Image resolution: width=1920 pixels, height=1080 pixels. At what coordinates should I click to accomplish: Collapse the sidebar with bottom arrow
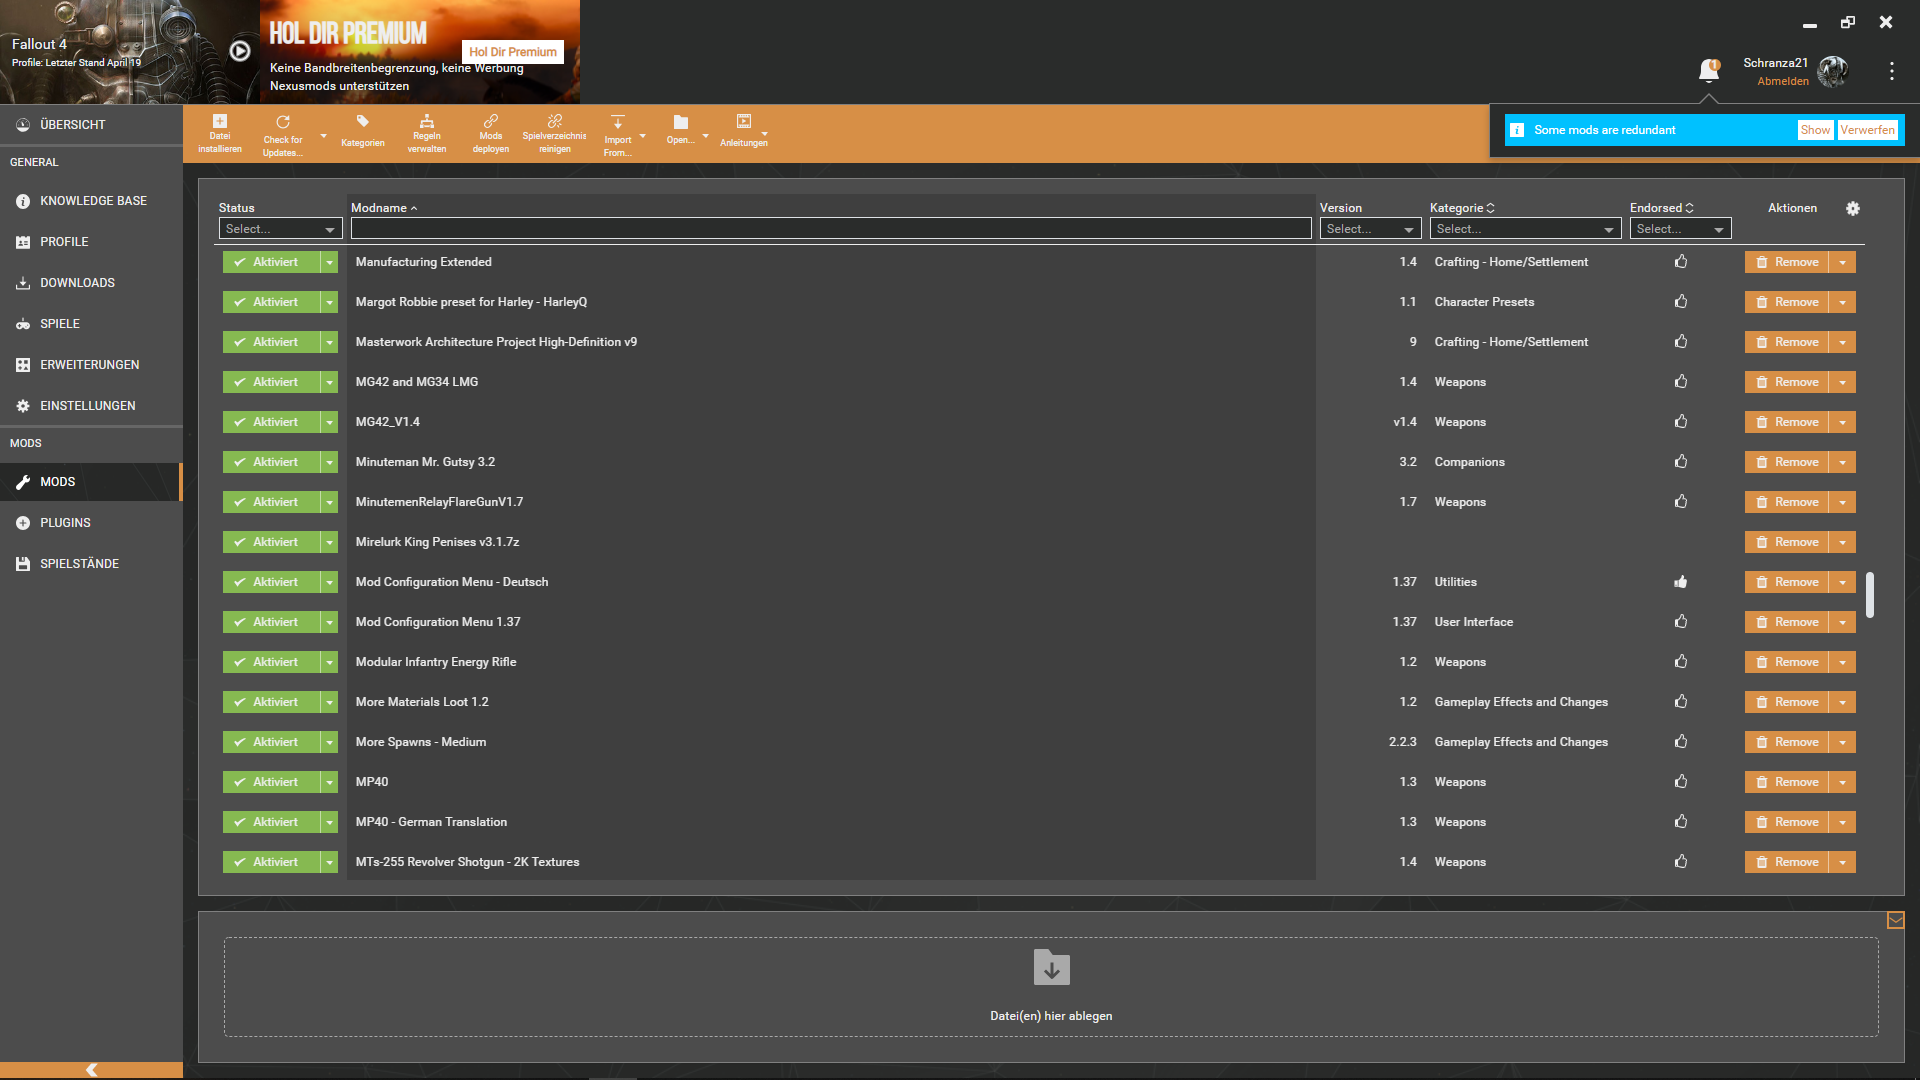coord(91,1070)
